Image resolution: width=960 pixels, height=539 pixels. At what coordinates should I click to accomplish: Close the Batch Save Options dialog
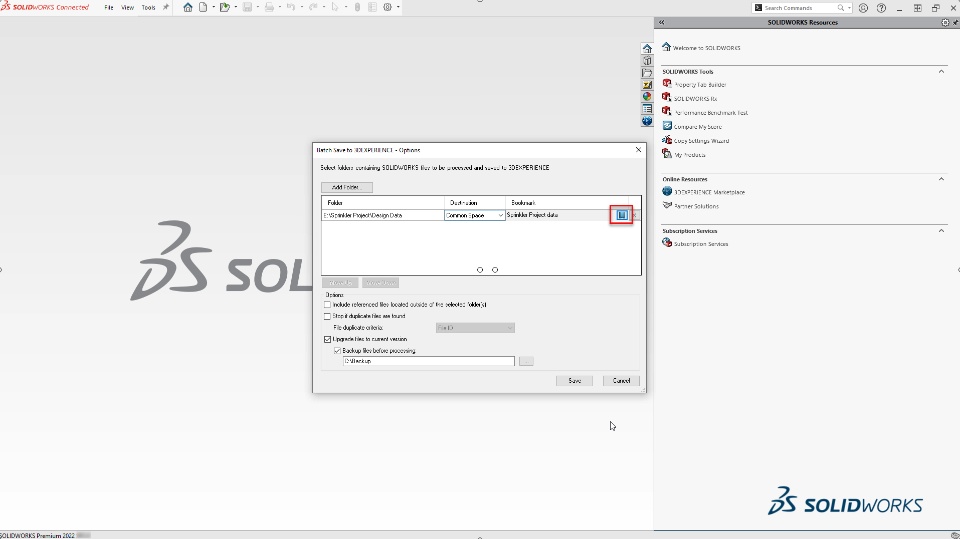638,149
